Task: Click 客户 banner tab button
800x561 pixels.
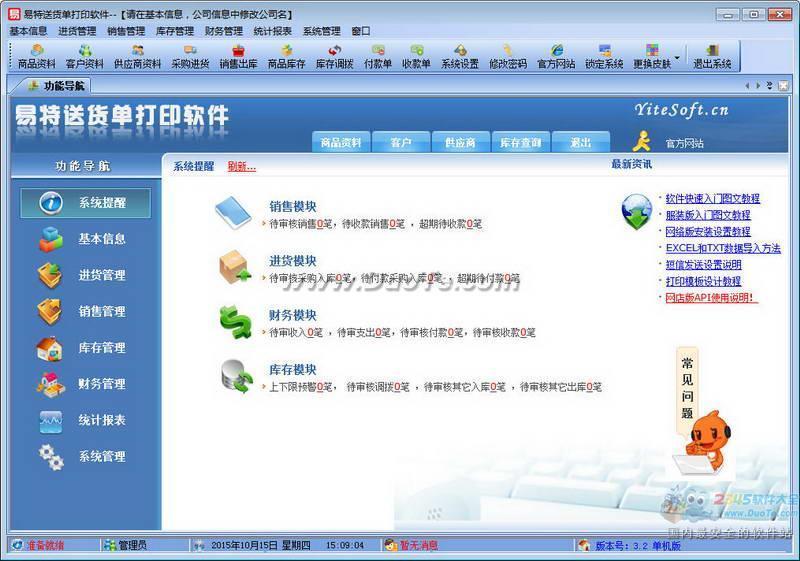Action: [x=401, y=142]
